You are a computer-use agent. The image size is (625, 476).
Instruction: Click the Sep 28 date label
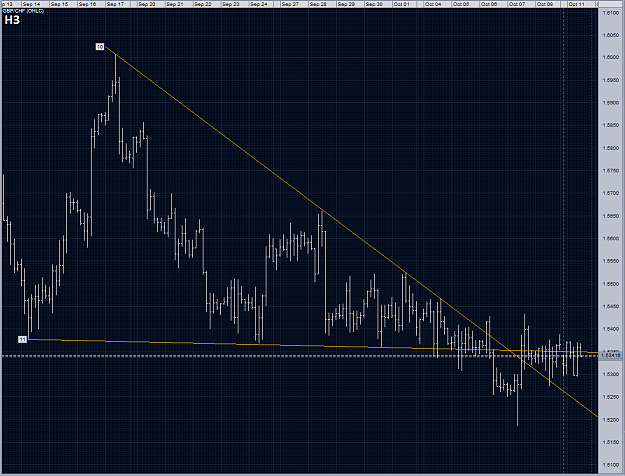tap(318, 4)
